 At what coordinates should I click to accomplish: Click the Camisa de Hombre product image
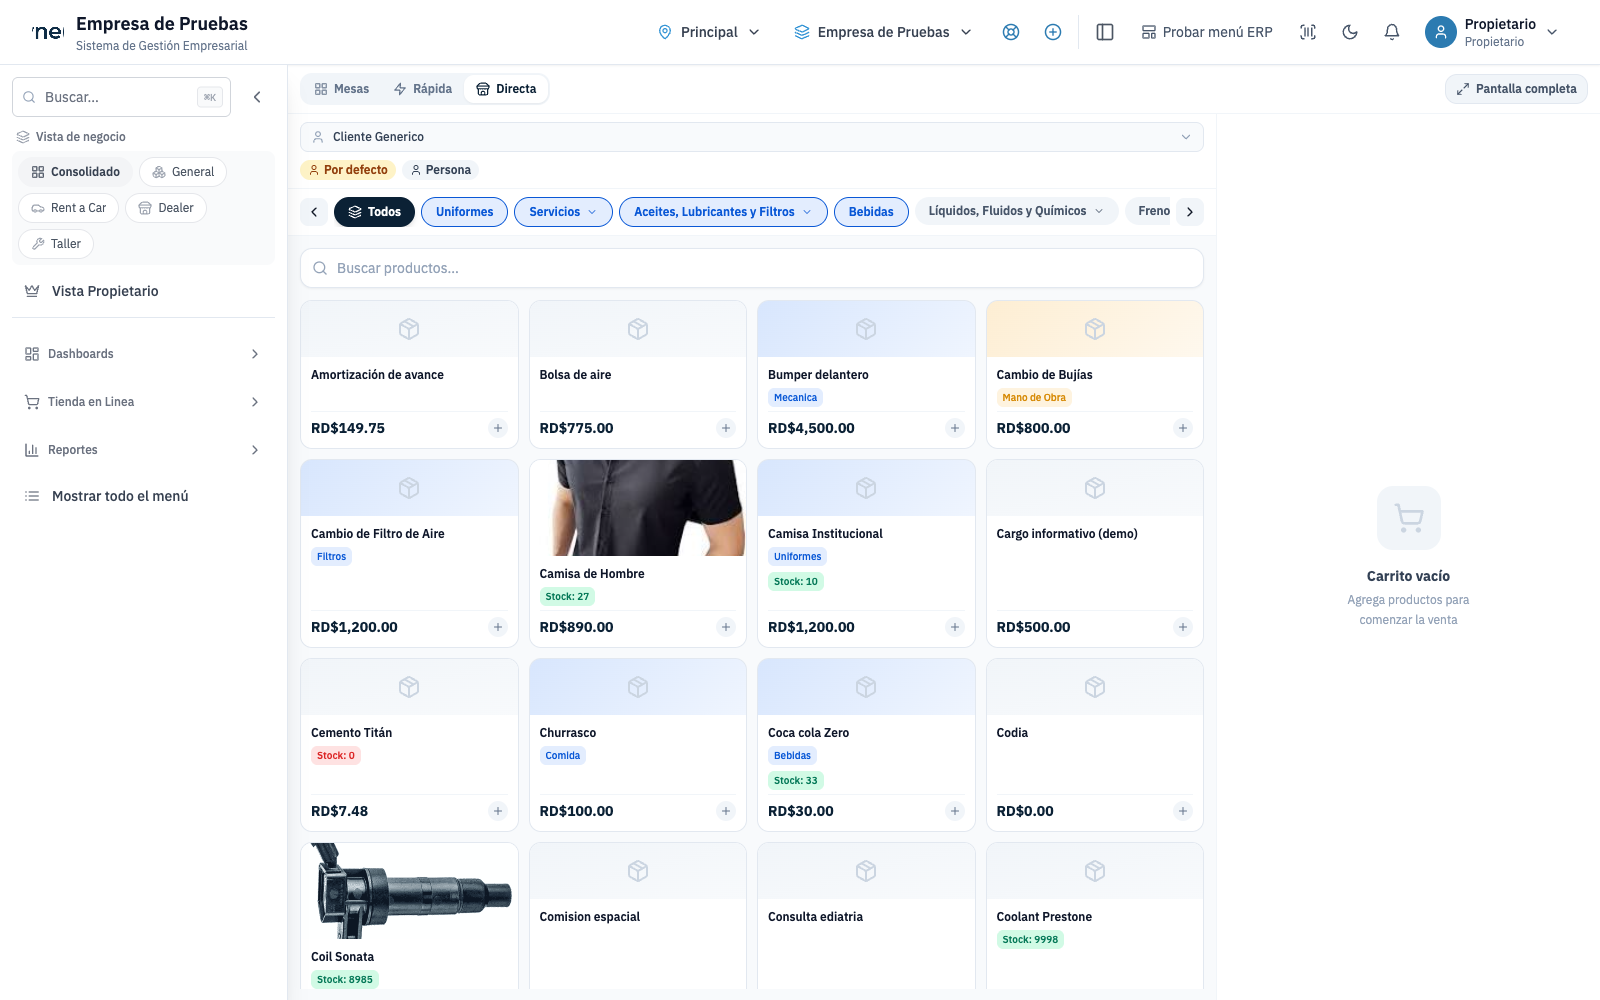tap(638, 508)
